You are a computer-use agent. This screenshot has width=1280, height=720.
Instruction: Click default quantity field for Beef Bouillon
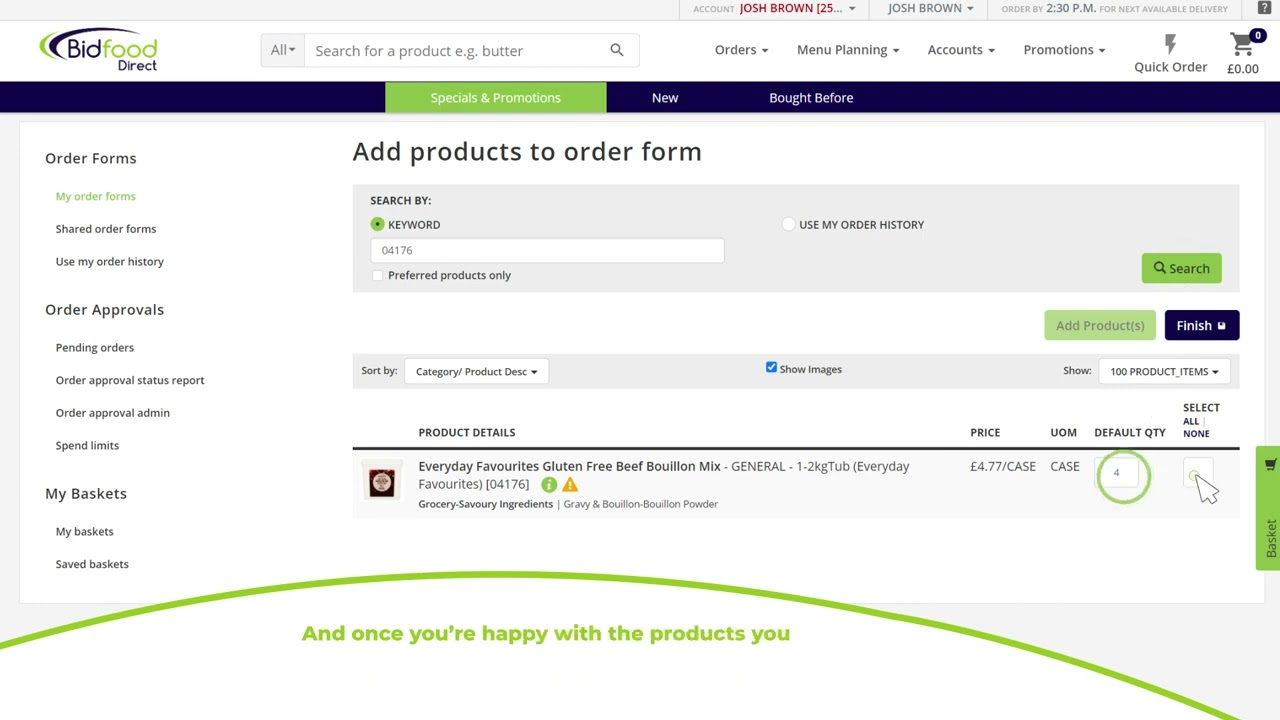tap(1117, 473)
